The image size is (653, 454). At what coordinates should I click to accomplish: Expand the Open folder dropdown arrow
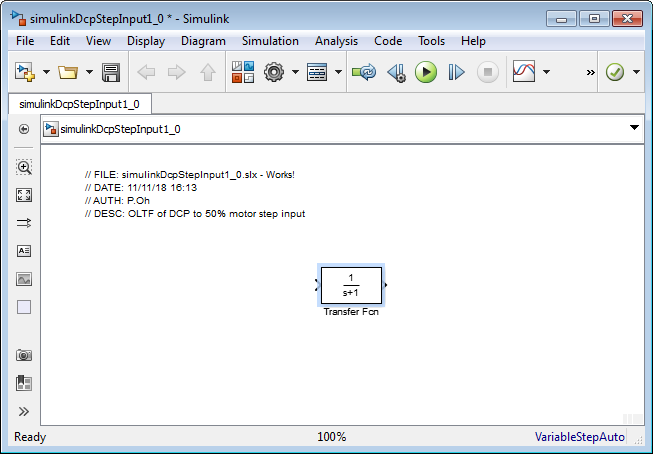(x=89, y=72)
